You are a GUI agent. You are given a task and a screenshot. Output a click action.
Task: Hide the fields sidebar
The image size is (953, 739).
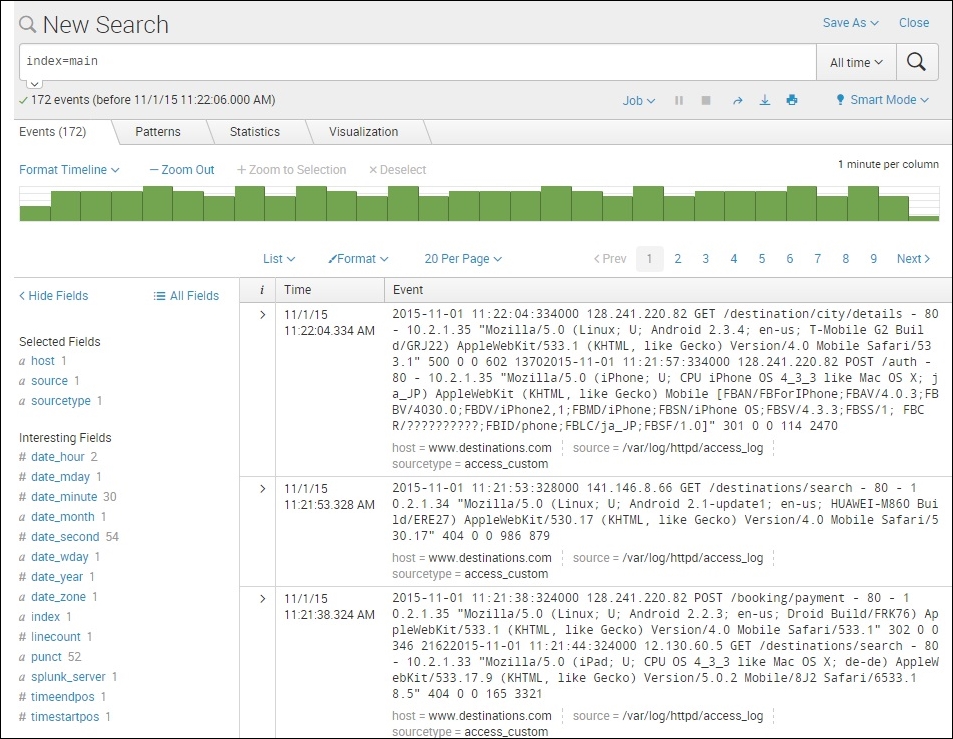pyautogui.click(x=54, y=296)
